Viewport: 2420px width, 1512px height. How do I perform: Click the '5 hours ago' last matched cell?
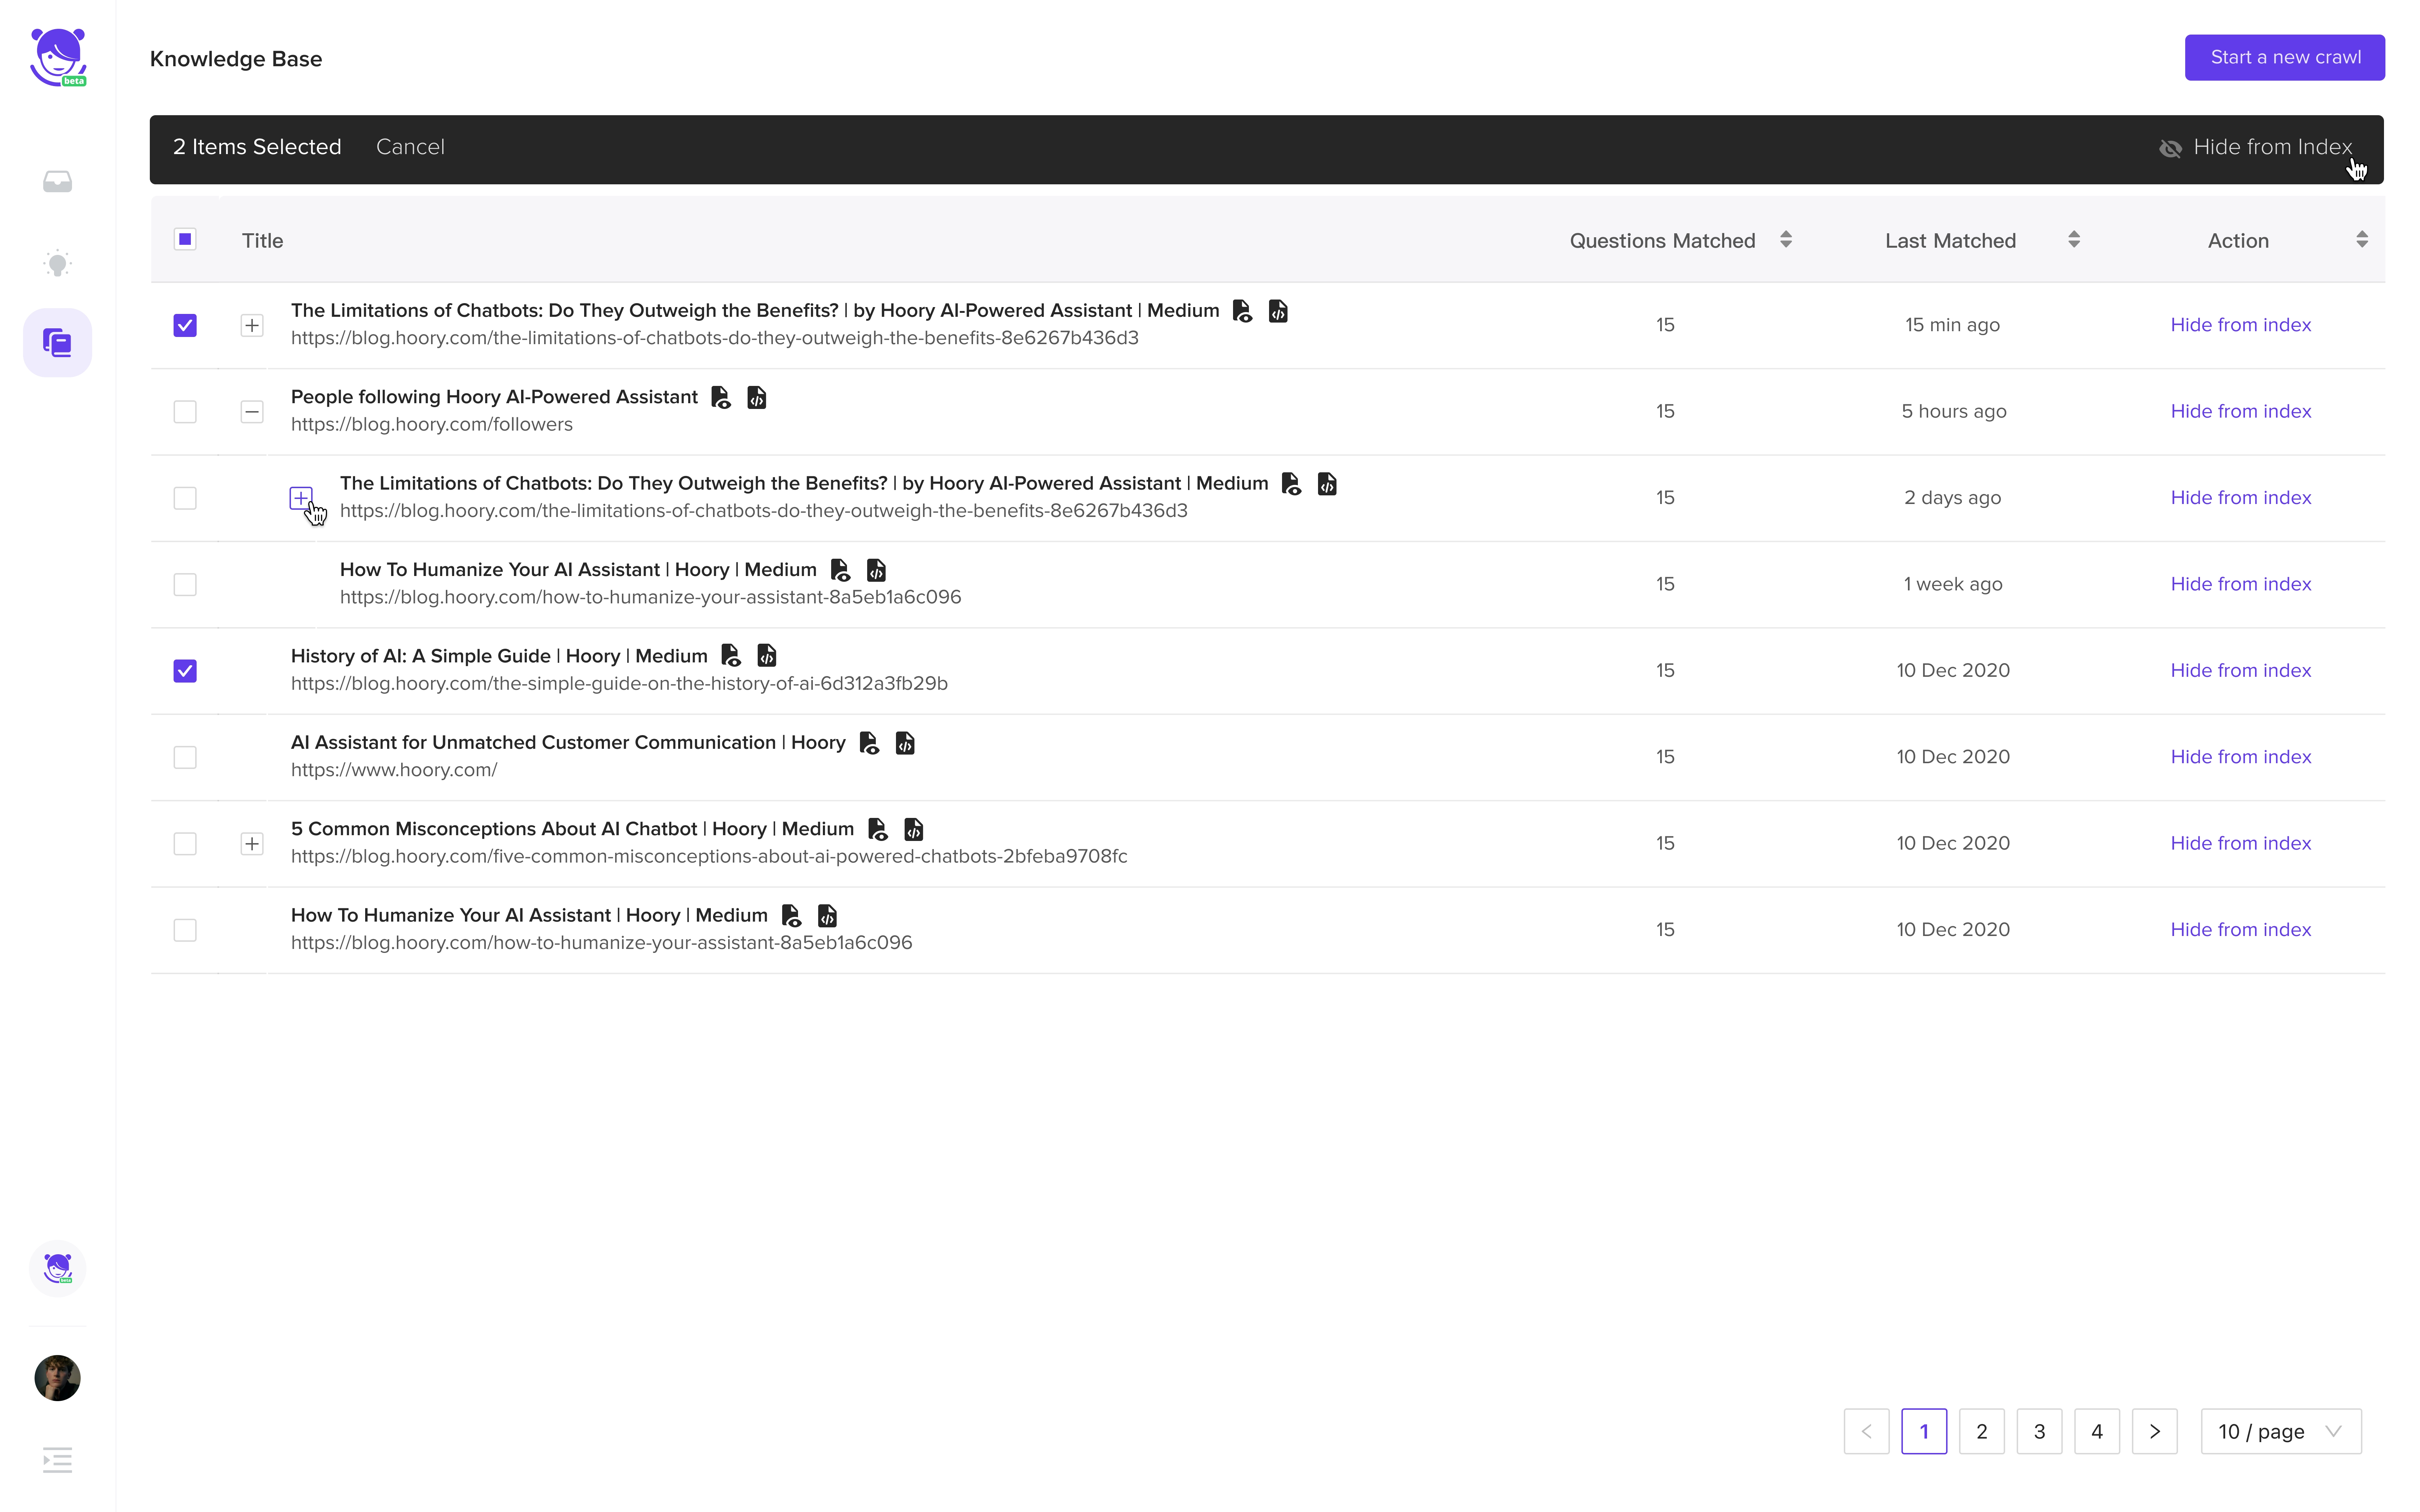1954,411
